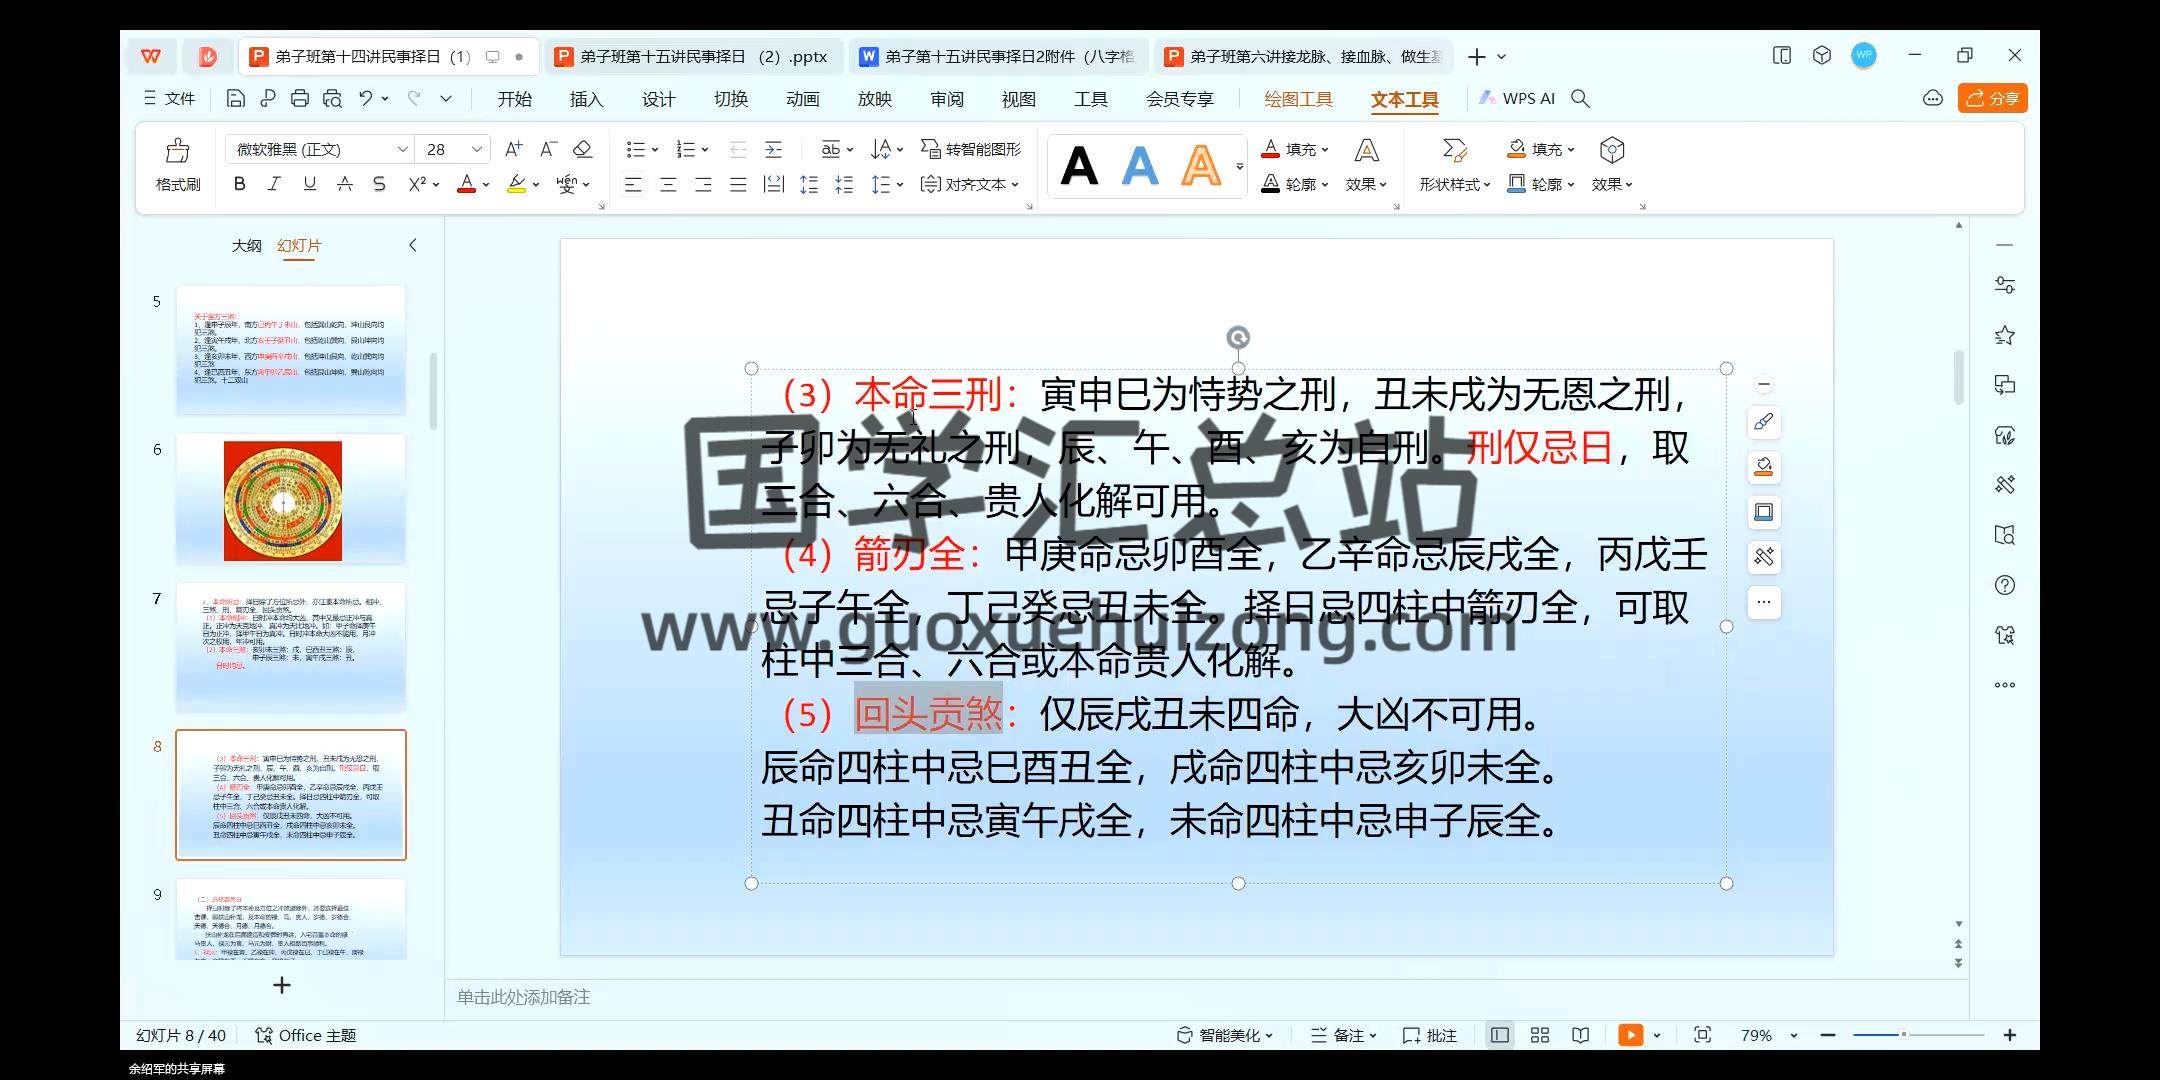
Task: Toggle italic text style
Action: [x=274, y=184]
